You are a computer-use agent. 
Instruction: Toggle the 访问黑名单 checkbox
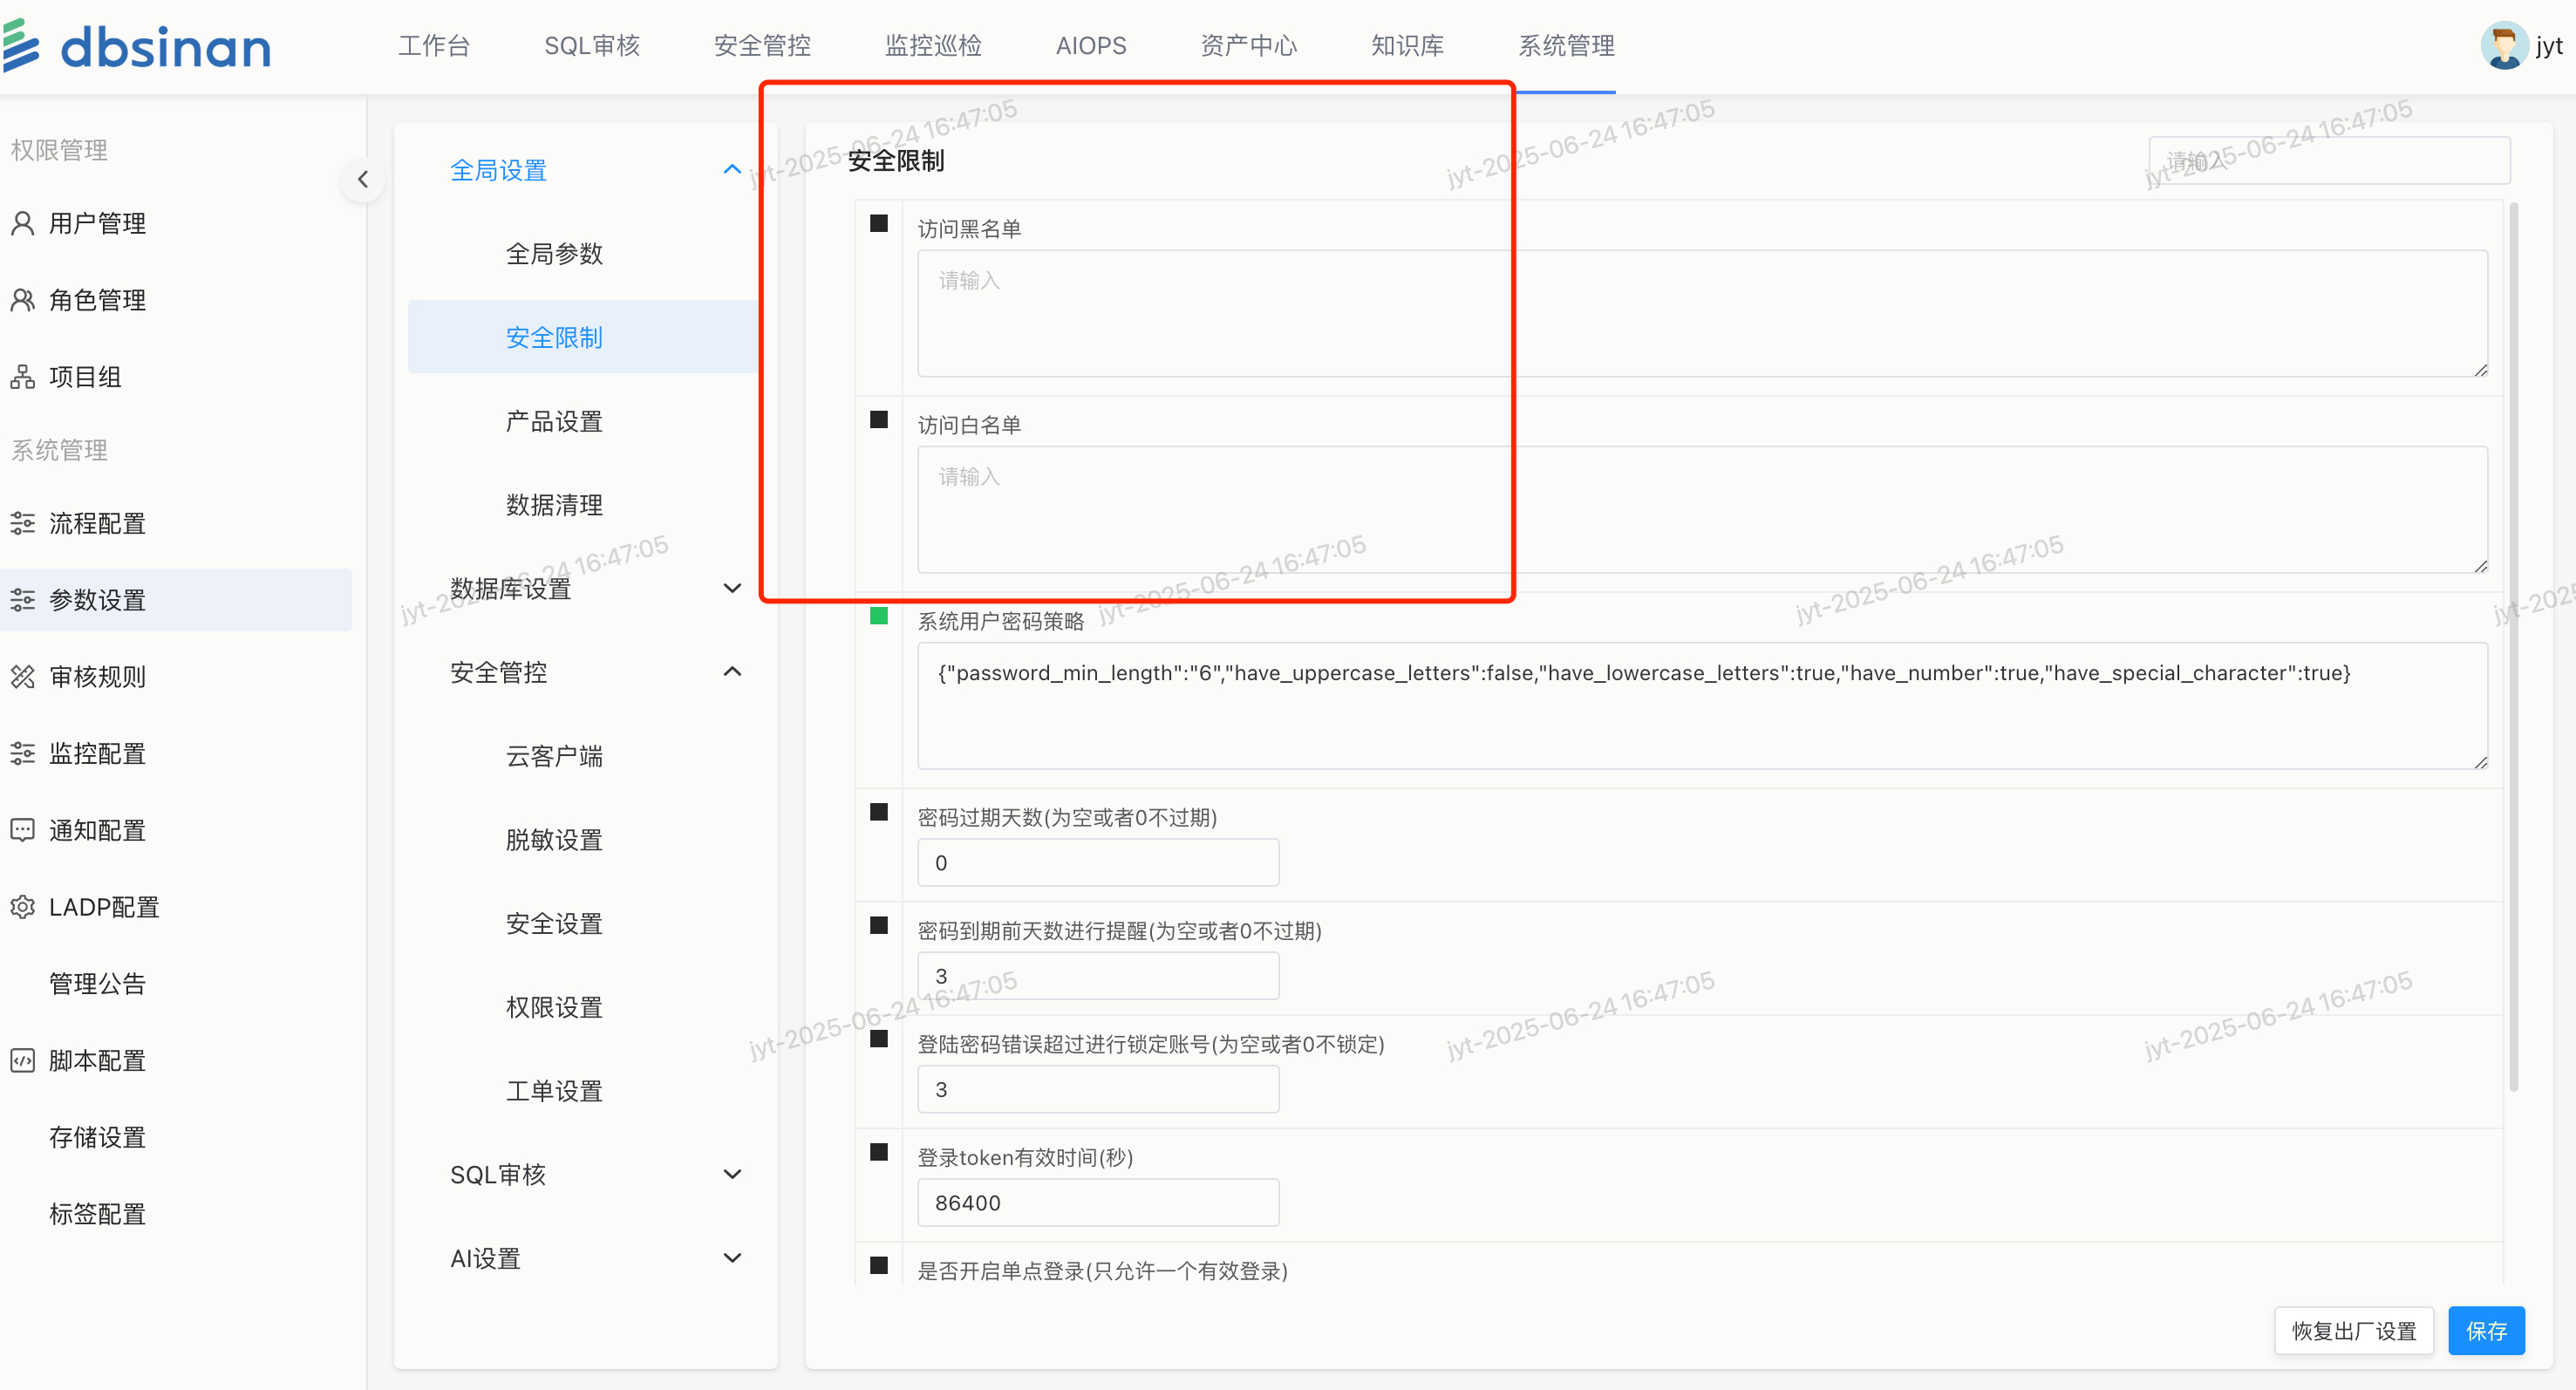879,223
